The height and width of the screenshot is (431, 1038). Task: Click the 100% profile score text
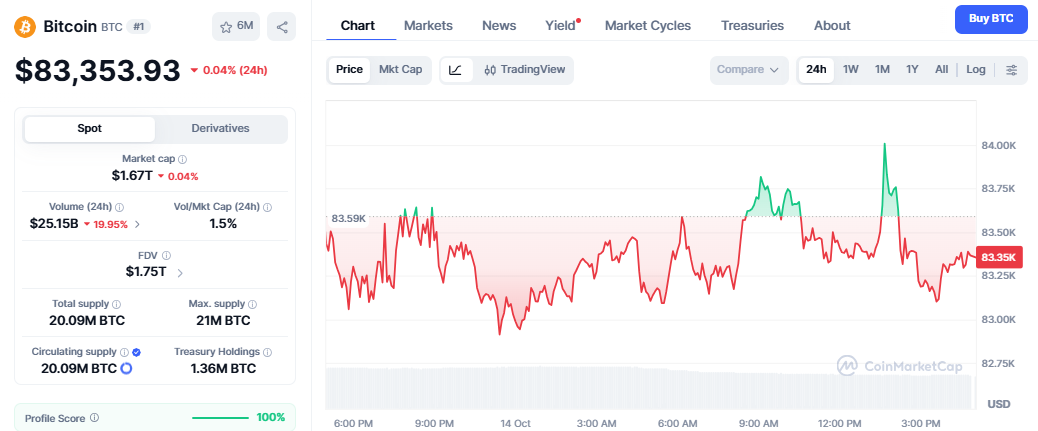tap(271, 417)
